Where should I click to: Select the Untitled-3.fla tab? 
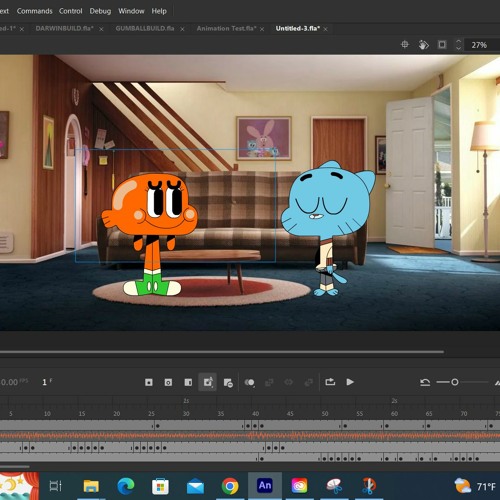[298, 29]
